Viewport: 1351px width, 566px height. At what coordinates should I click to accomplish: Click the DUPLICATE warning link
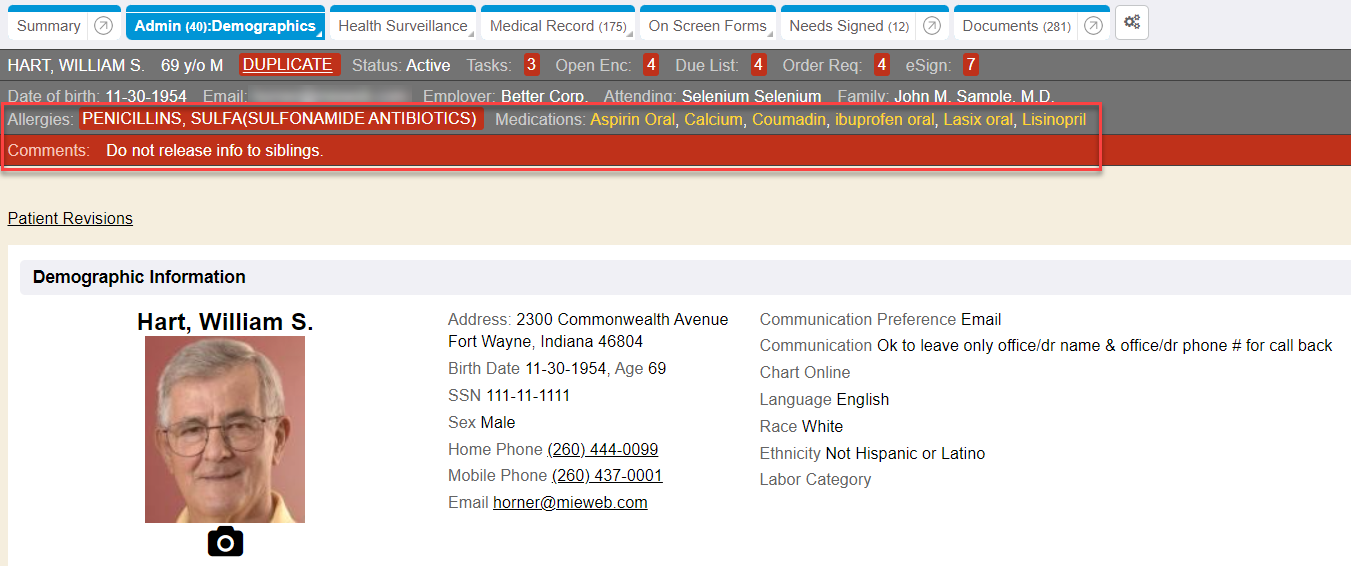click(288, 65)
